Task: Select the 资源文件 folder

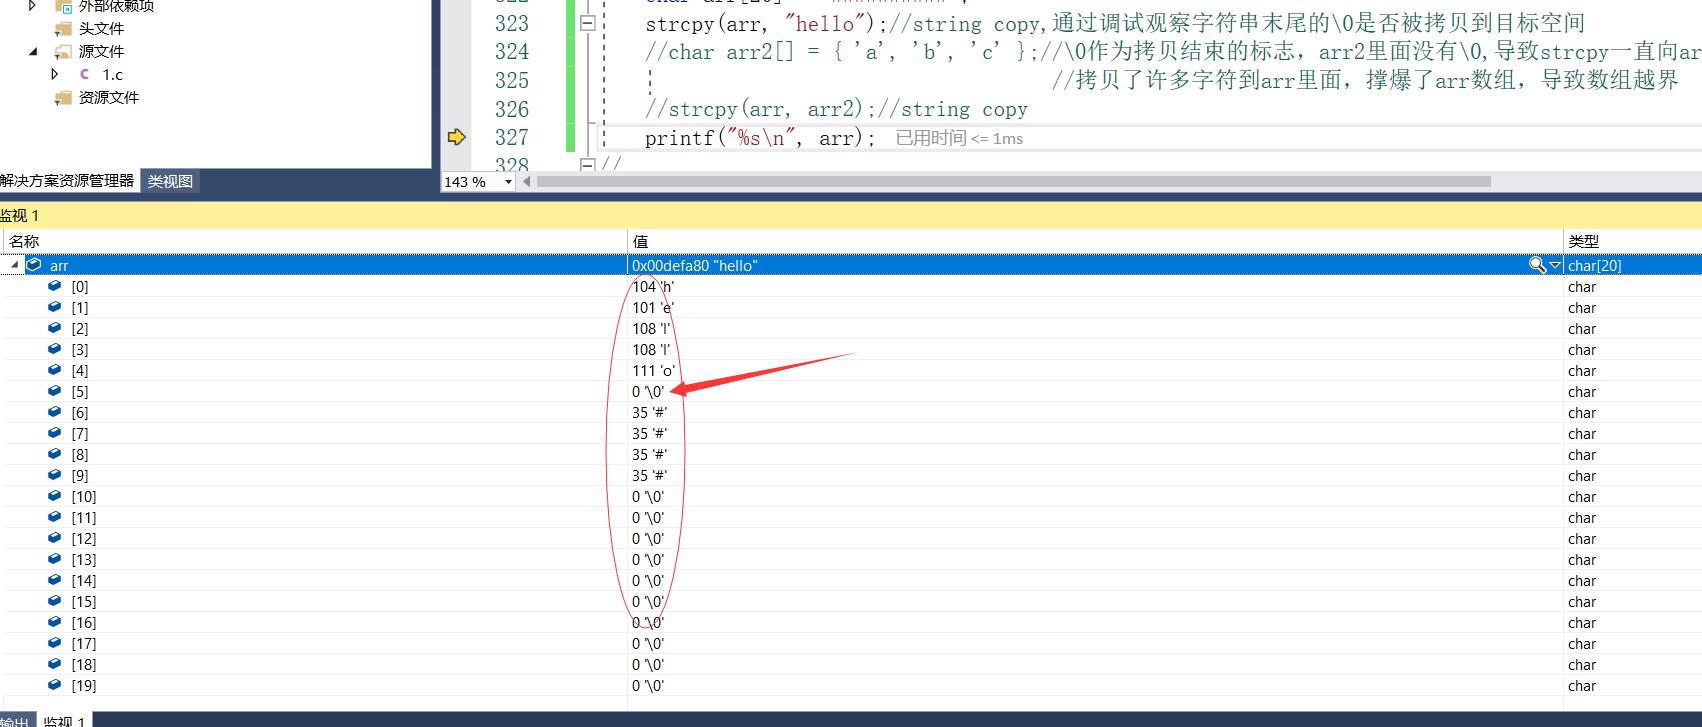Action: (x=109, y=97)
